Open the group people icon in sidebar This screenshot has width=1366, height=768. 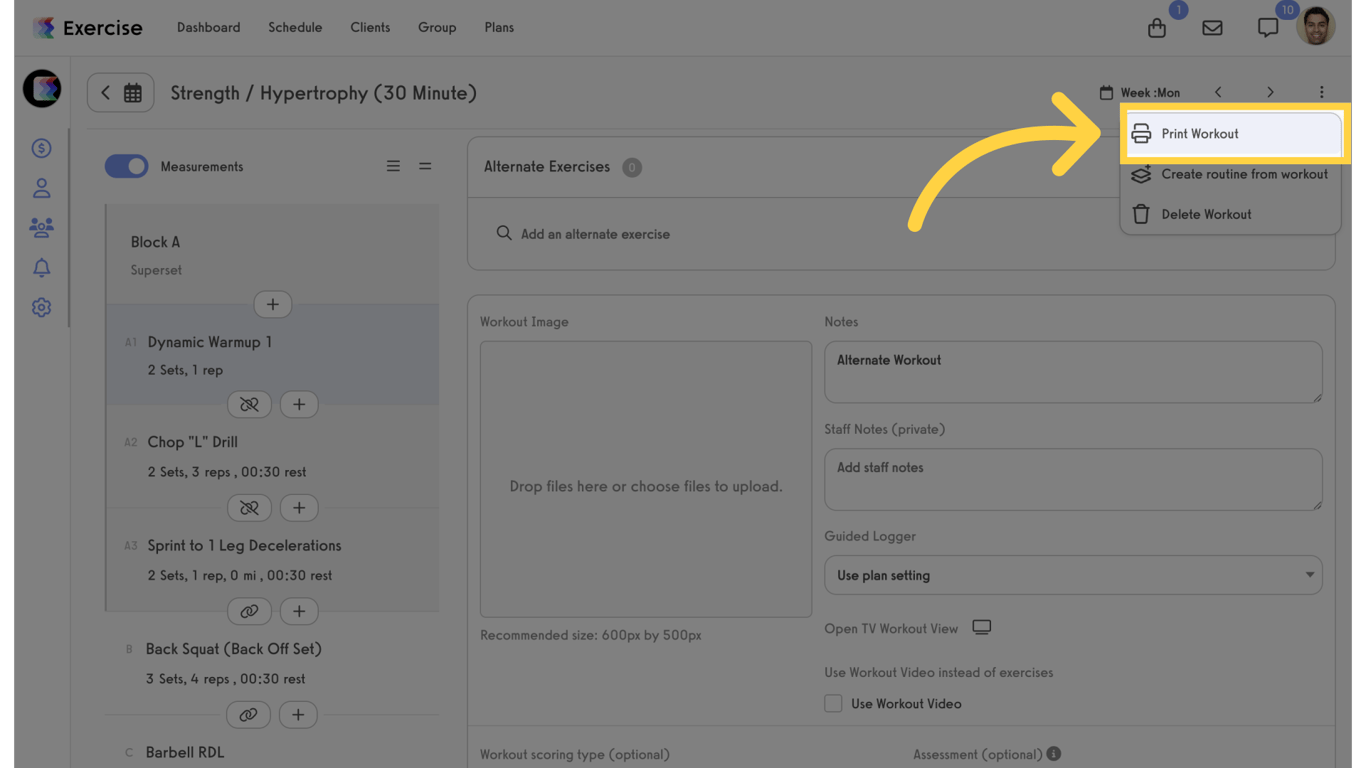point(41,228)
